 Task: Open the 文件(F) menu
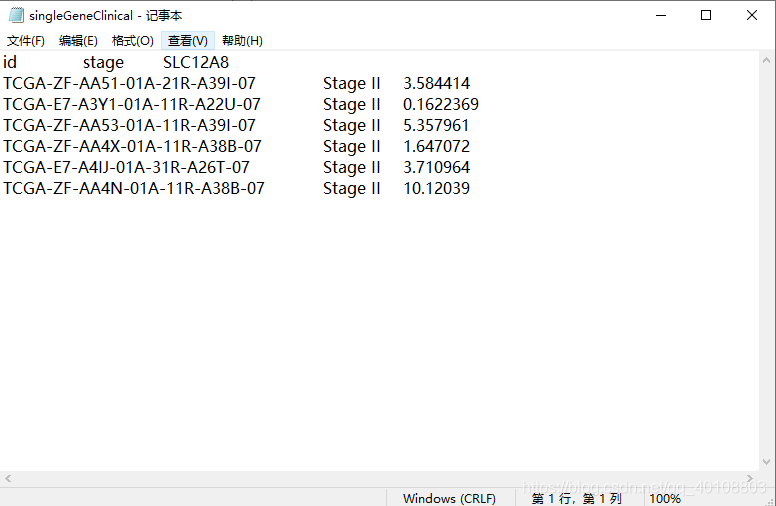click(x=26, y=41)
